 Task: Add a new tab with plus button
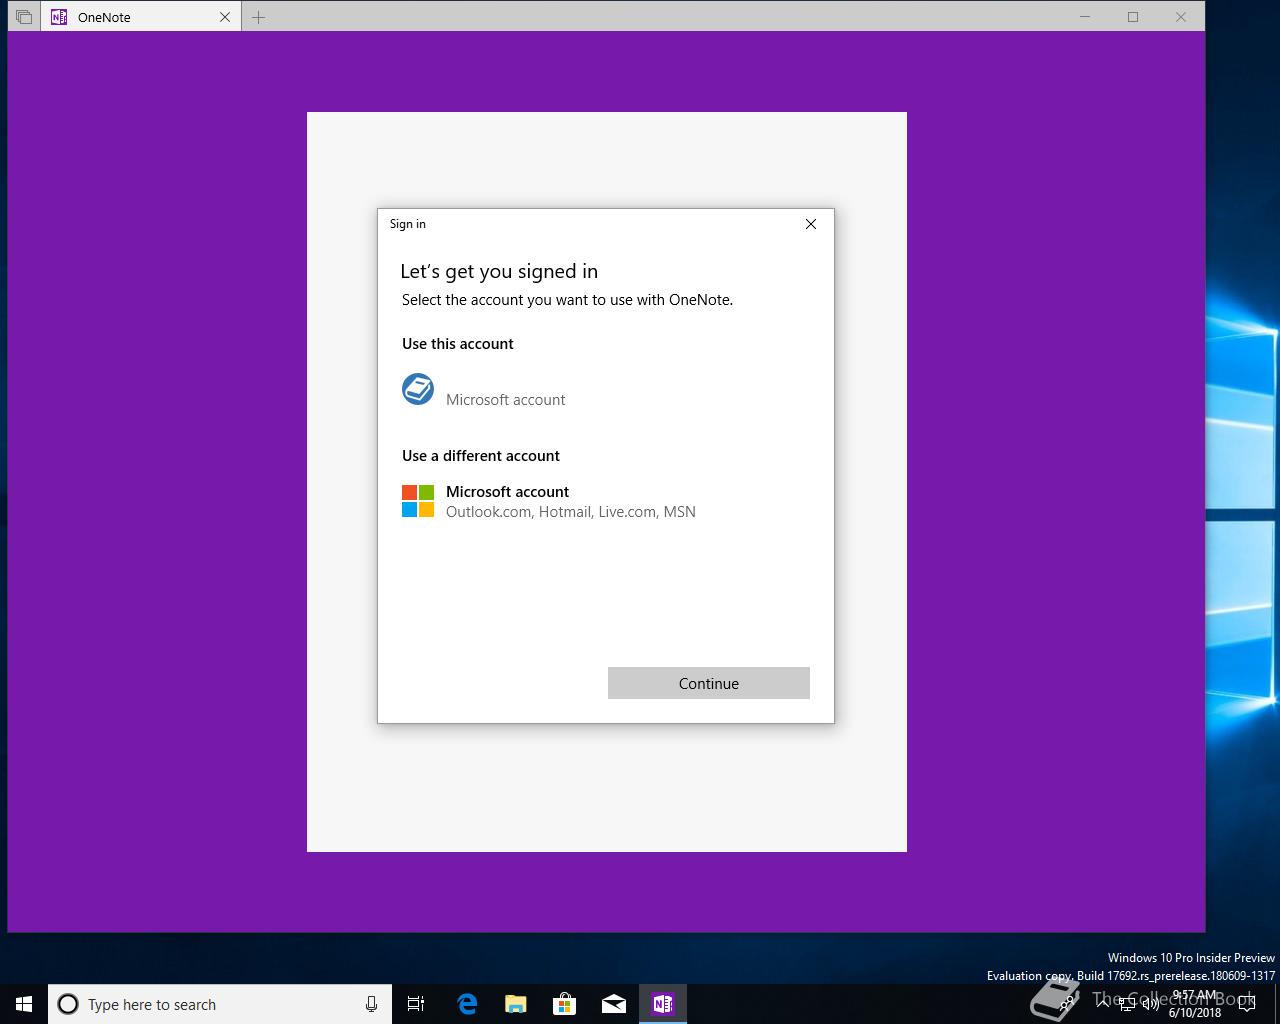(x=258, y=17)
